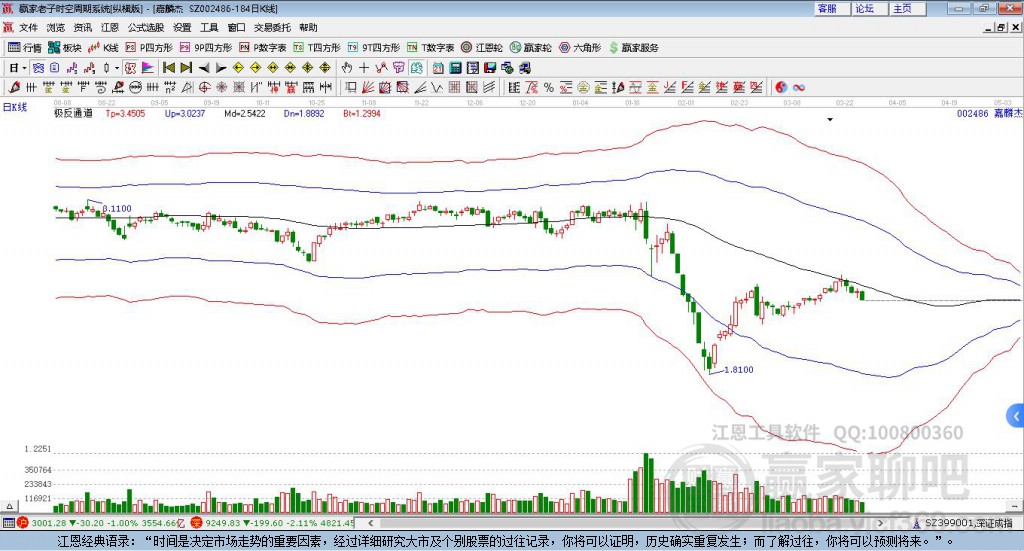Click the 日K线 chart label
Screen dimensions: 1024x551
(x=15, y=107)
